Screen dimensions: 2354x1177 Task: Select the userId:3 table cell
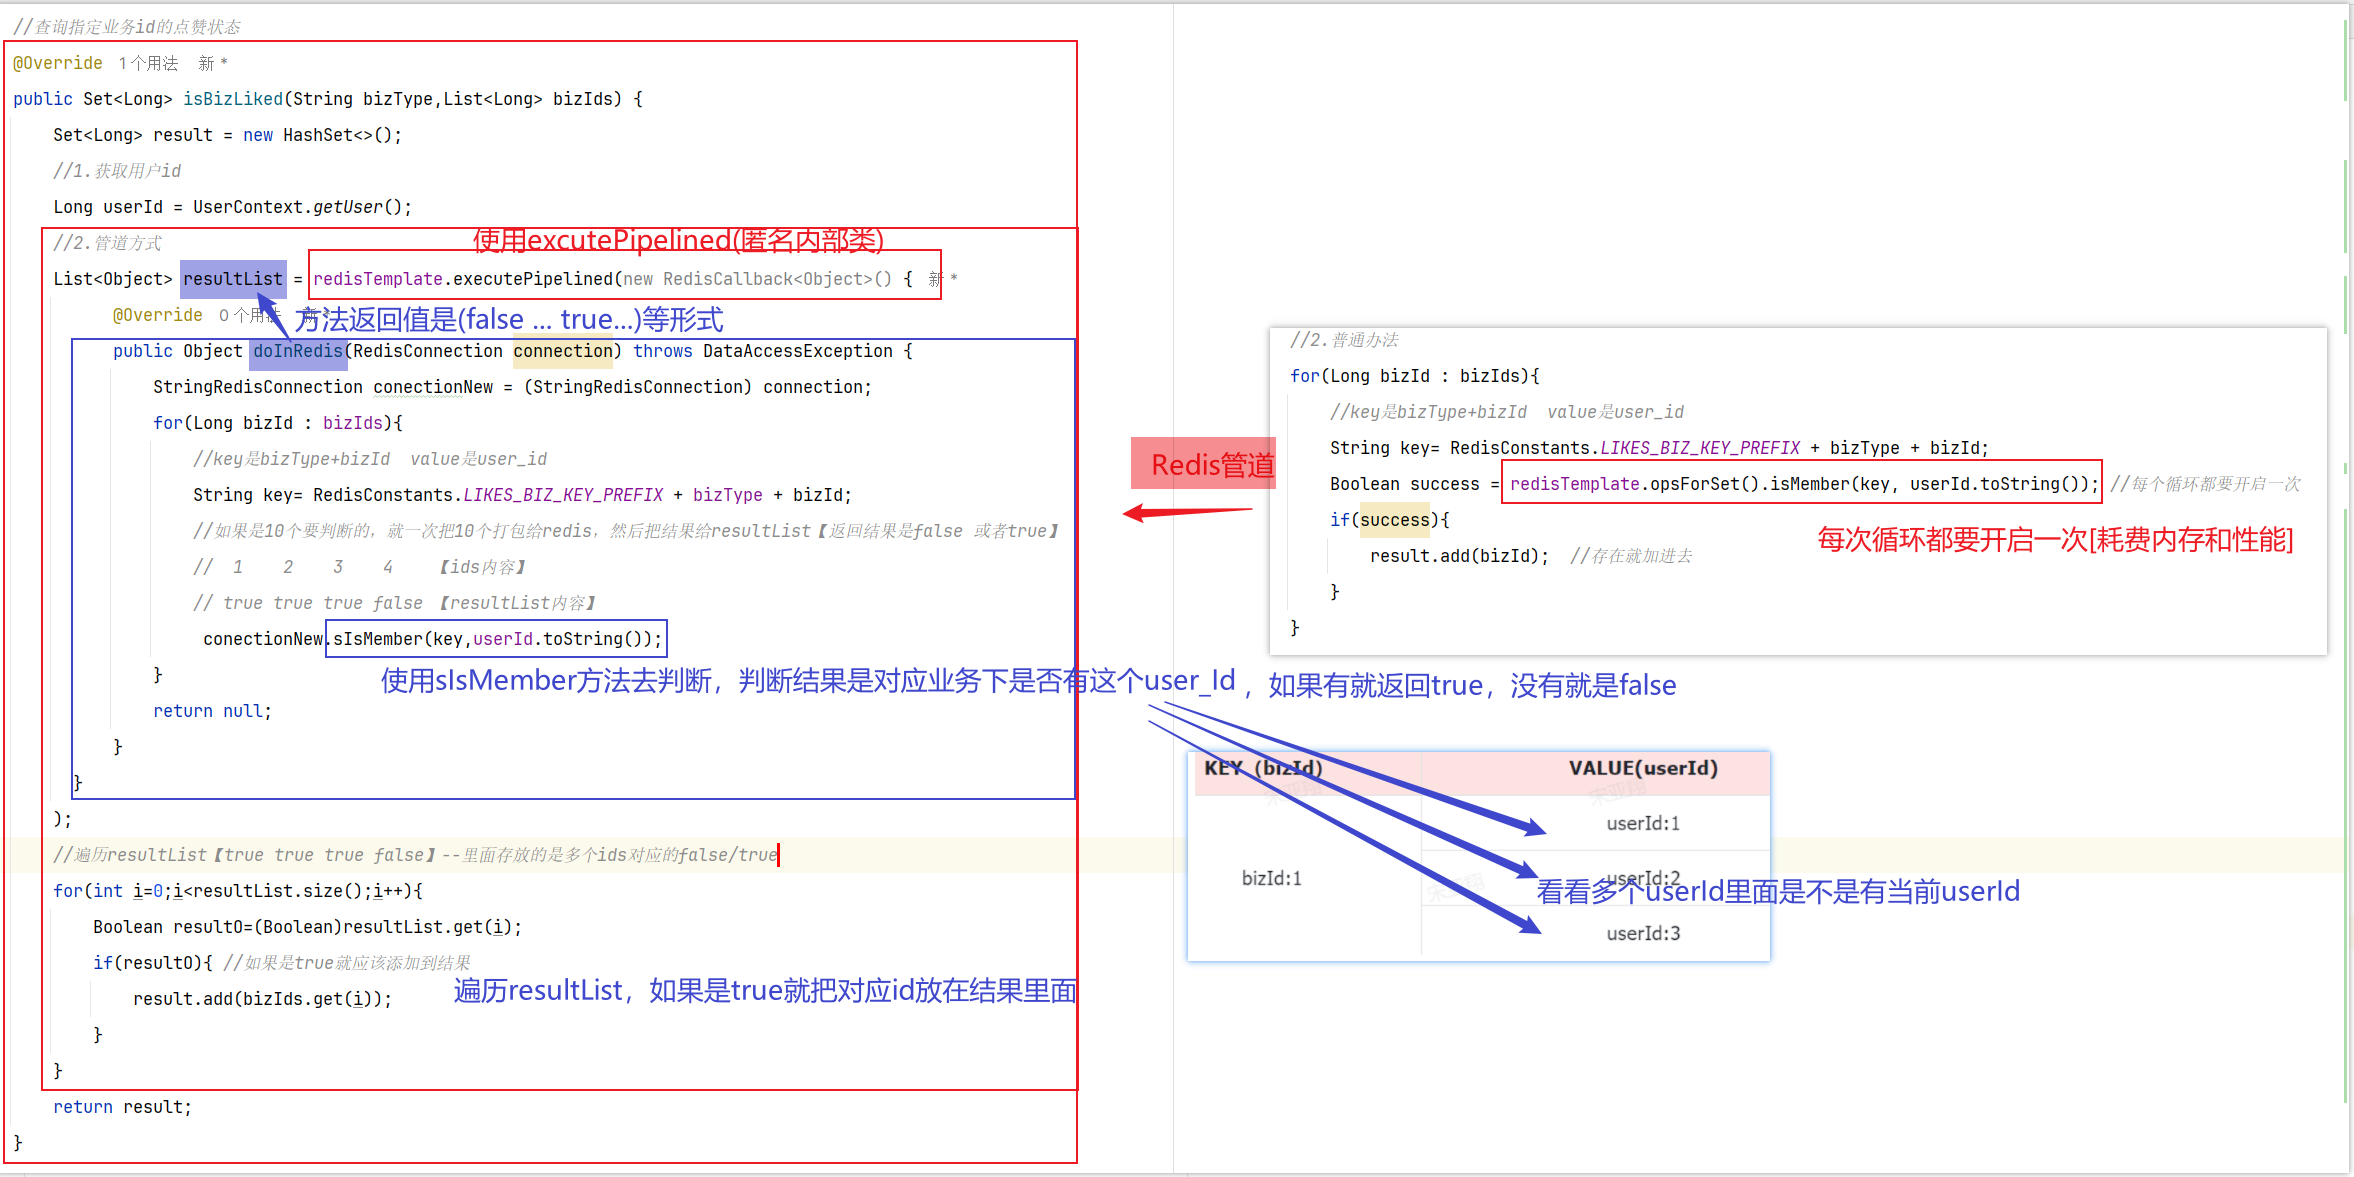1642,933
